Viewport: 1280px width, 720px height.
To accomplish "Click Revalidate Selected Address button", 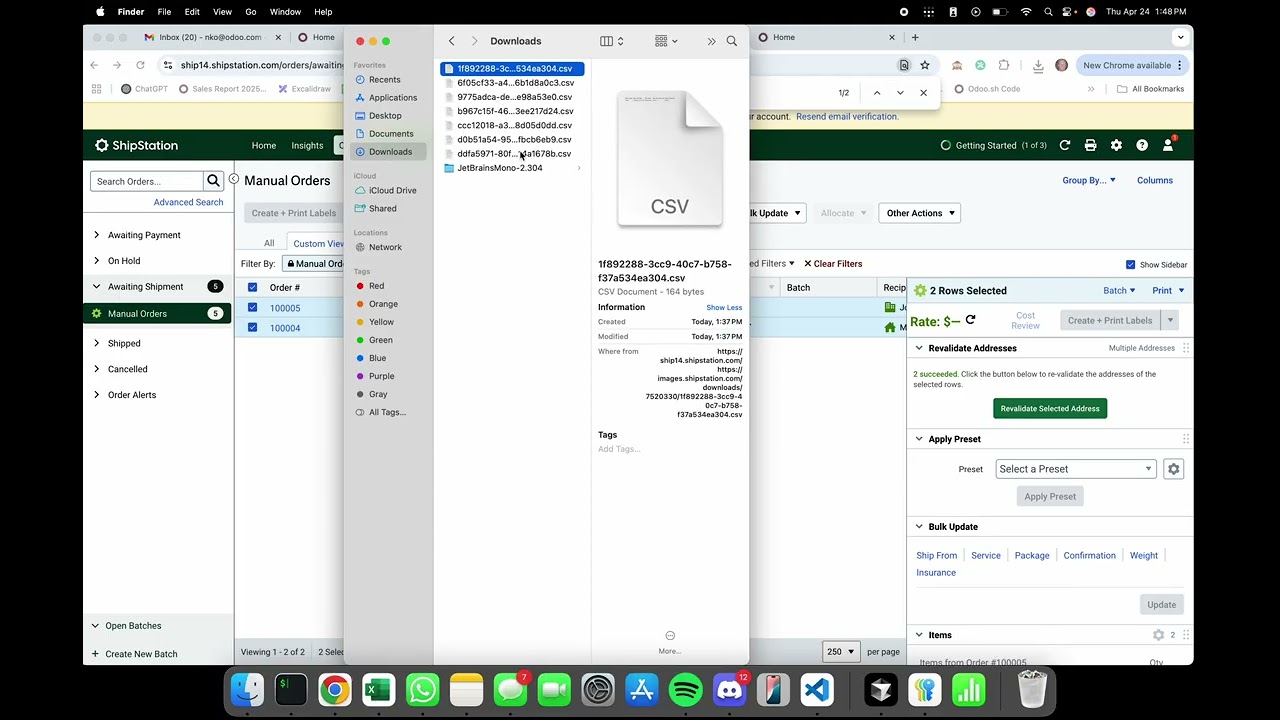I will click(1050, 408).
